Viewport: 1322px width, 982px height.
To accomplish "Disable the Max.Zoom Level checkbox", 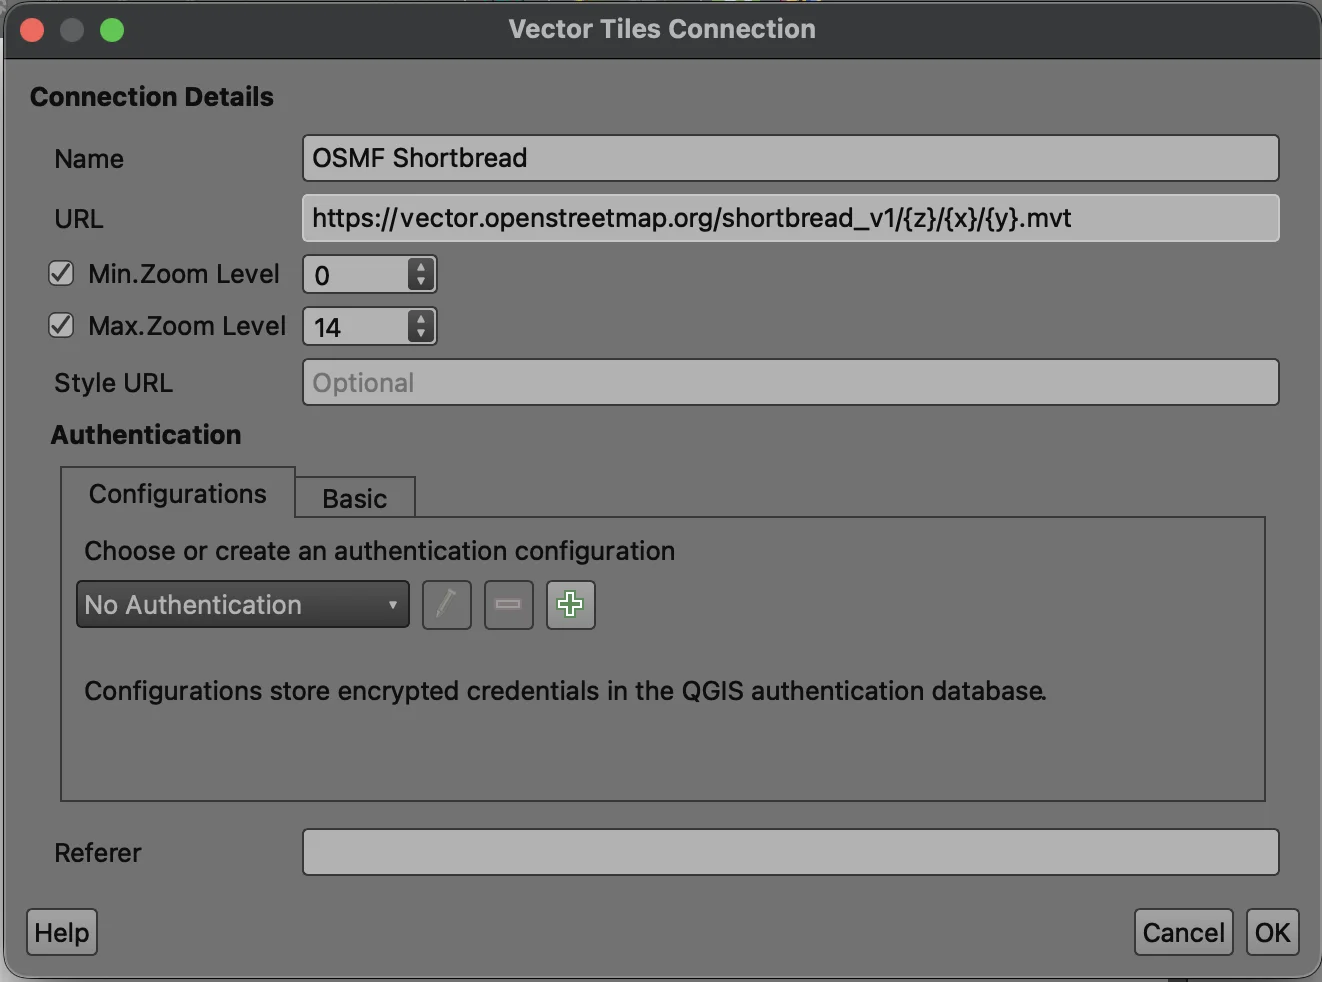I will click(60, 325).
